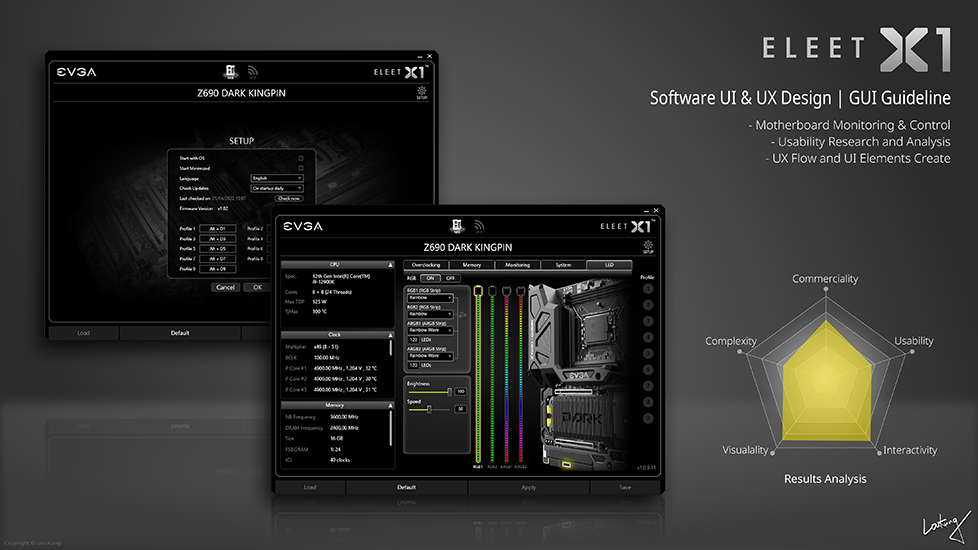
Task: Turn RGB lighting ON
Action: point(430,278)
